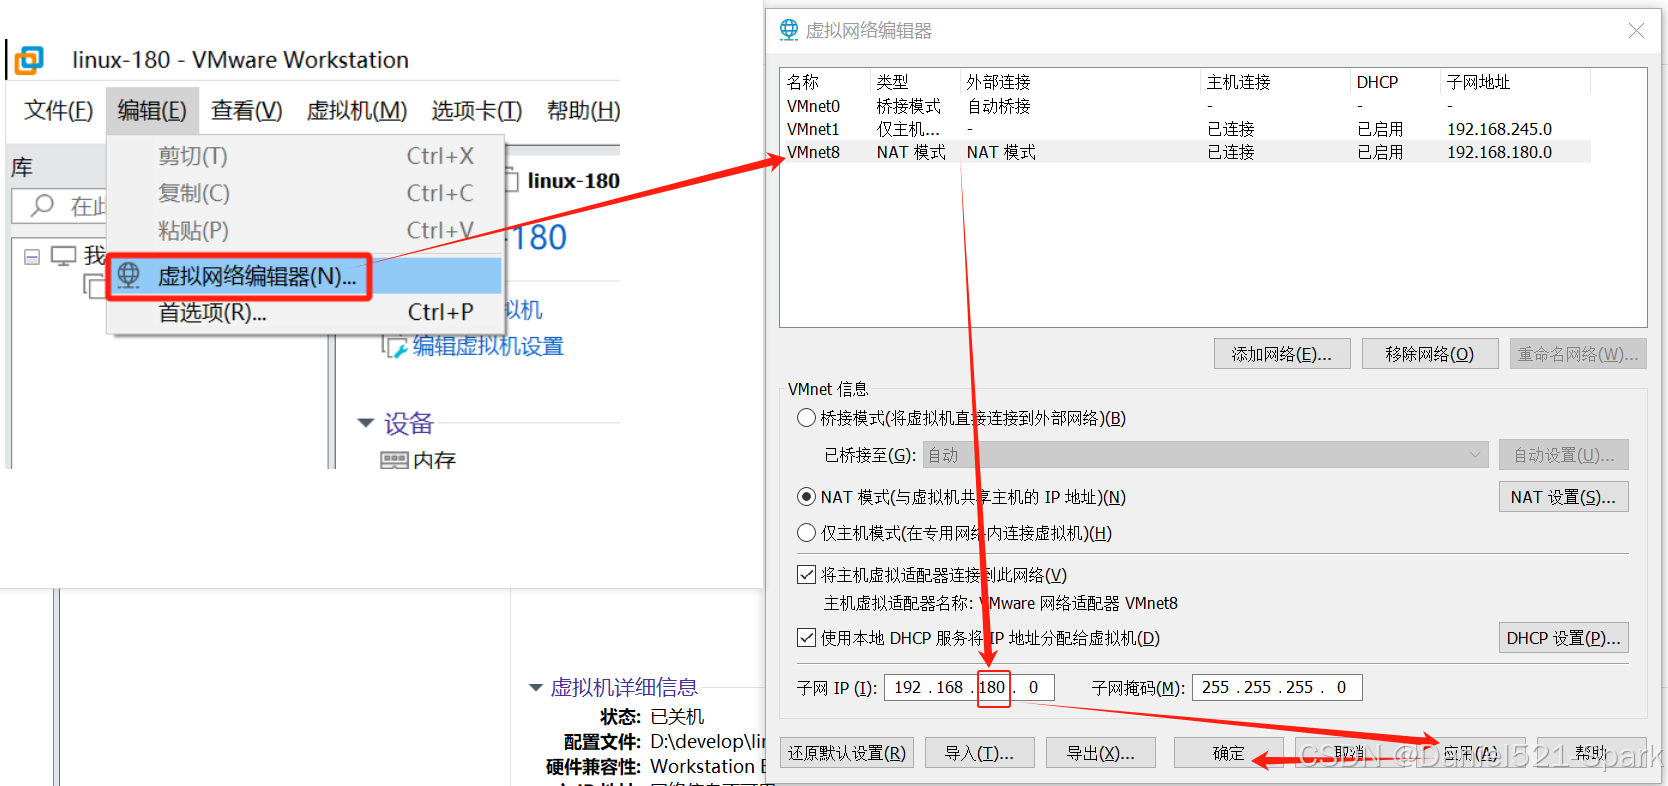Click the wrench icon by 编辑虚拟机设置

pyautogui.click(x=396, y=347)
